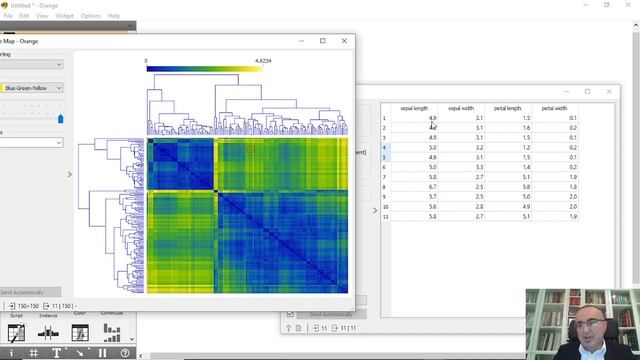Image resolution: width=640 pixels, height=360 pixels.
Task: Open the Blue-Green-Yellow palette dropdown
Action: coord(31,88)
